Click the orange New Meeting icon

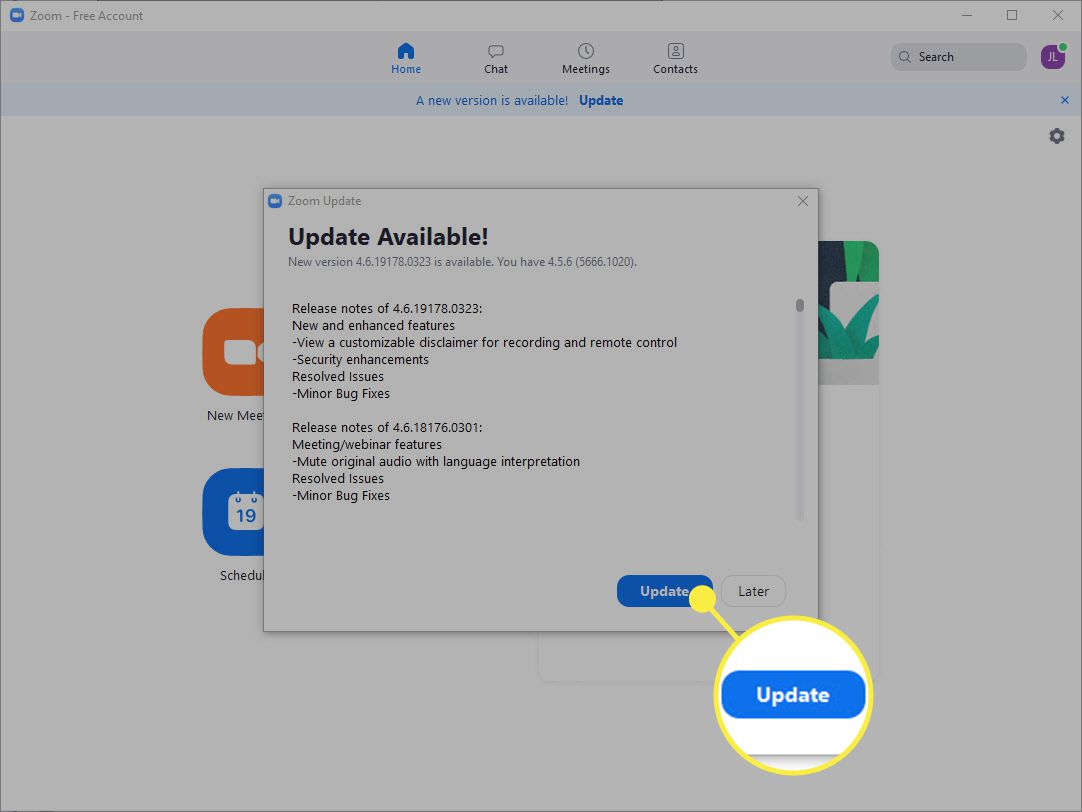tap(233, 352)
